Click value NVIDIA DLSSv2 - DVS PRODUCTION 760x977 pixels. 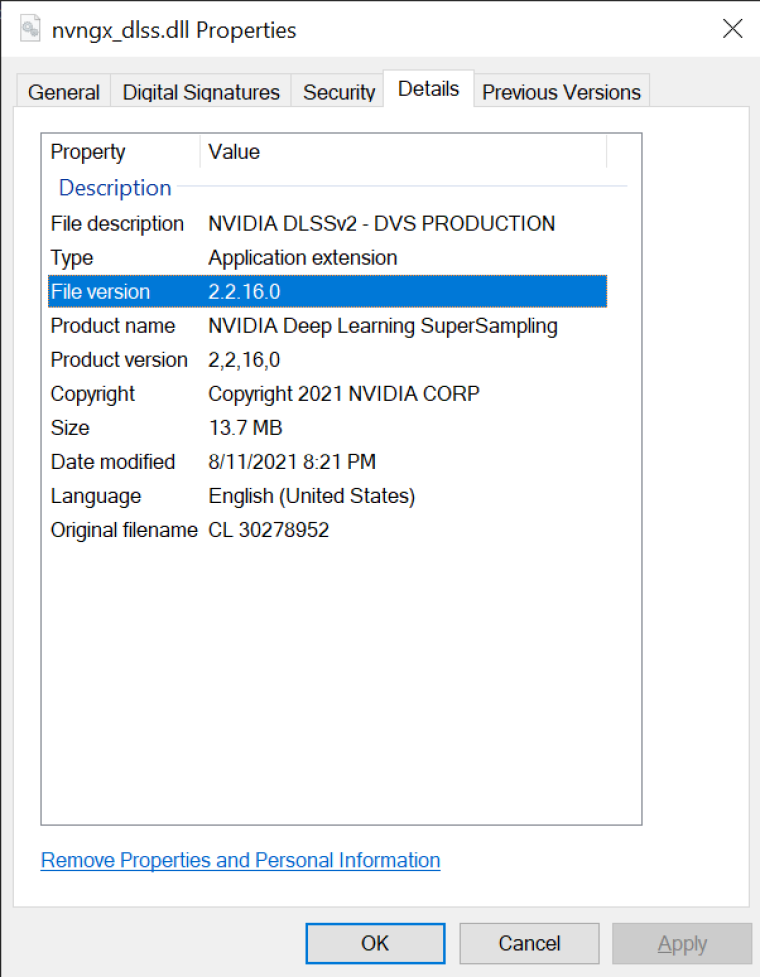381,224
